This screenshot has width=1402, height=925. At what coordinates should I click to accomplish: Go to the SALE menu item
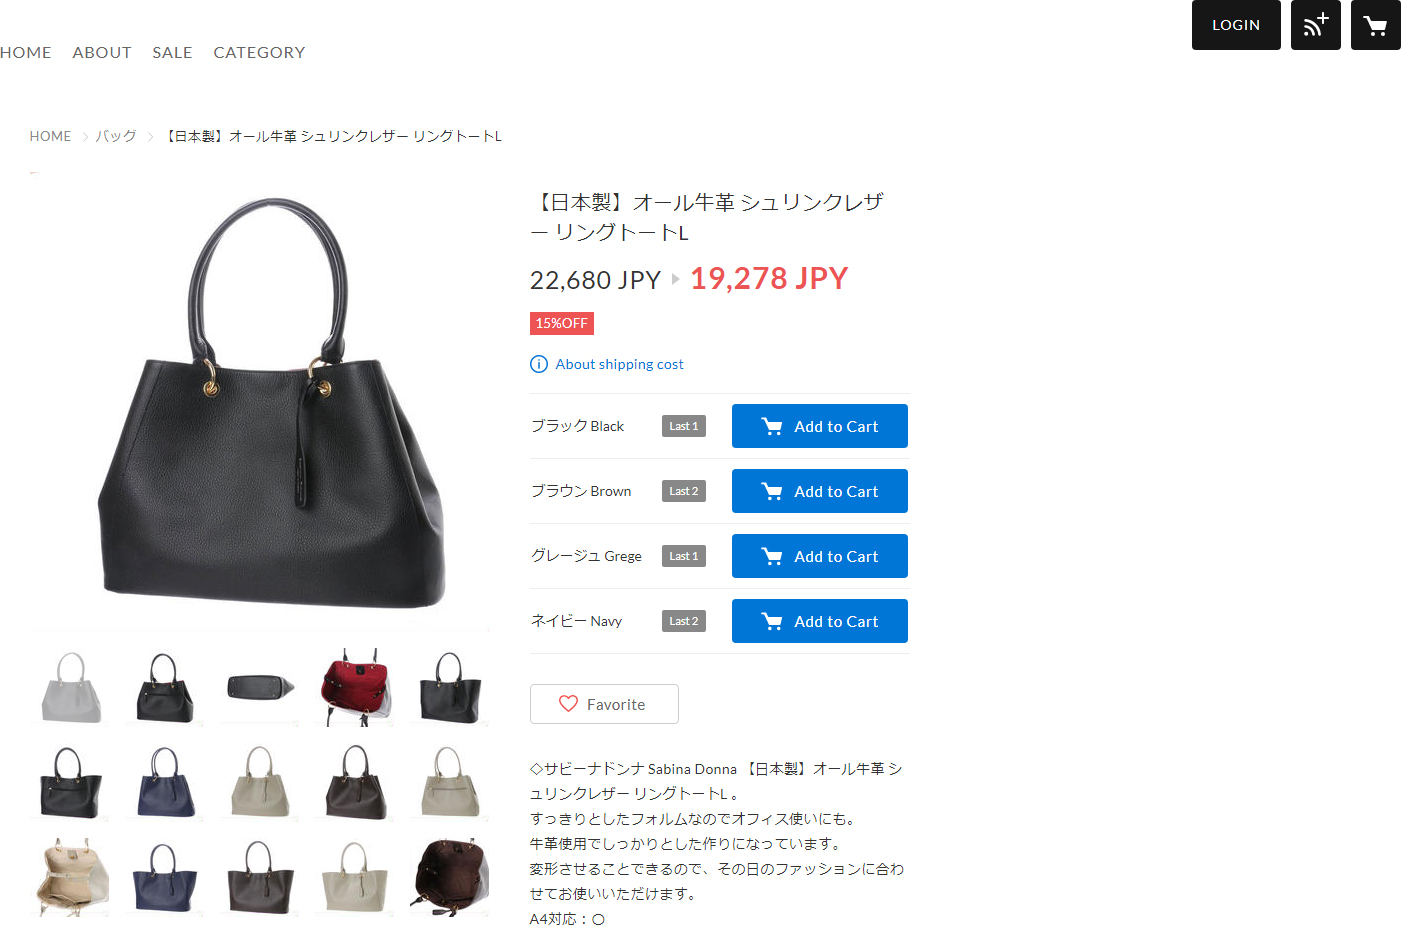[172, 52]
